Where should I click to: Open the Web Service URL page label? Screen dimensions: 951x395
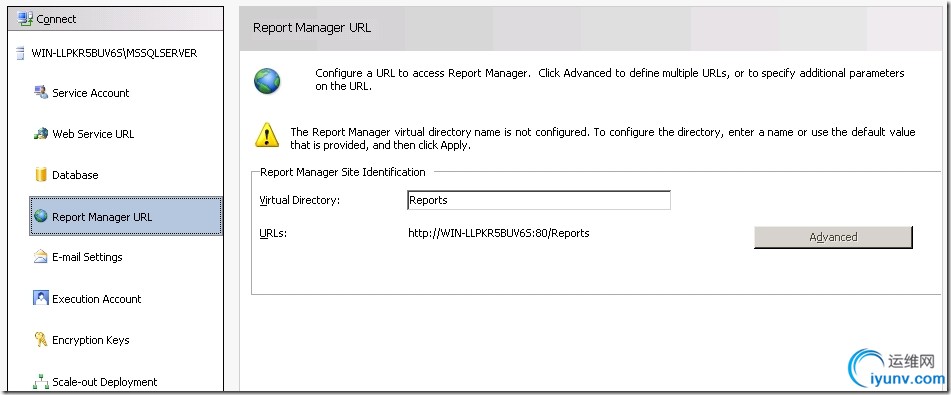(93, 134)
